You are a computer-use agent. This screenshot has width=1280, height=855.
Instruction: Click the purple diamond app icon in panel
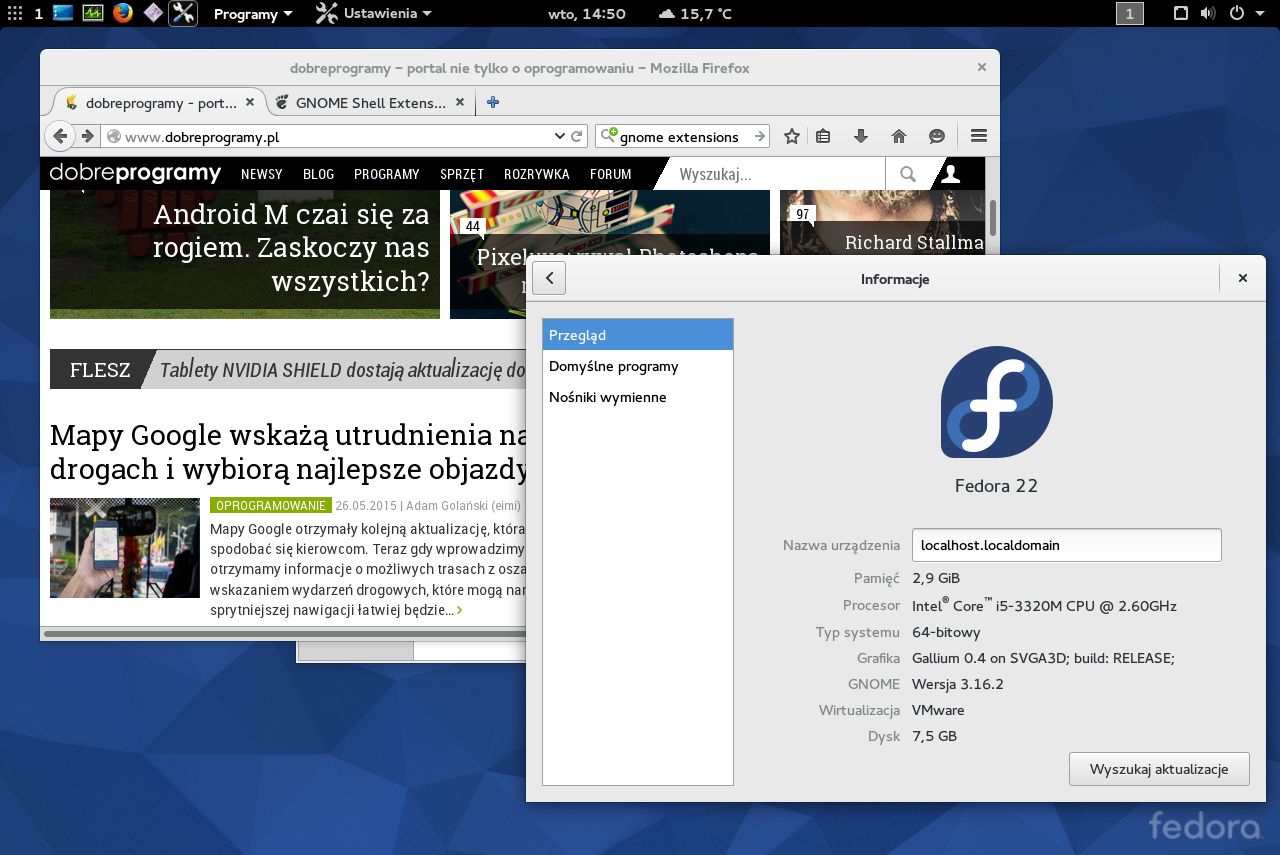[x=153, y=13]
